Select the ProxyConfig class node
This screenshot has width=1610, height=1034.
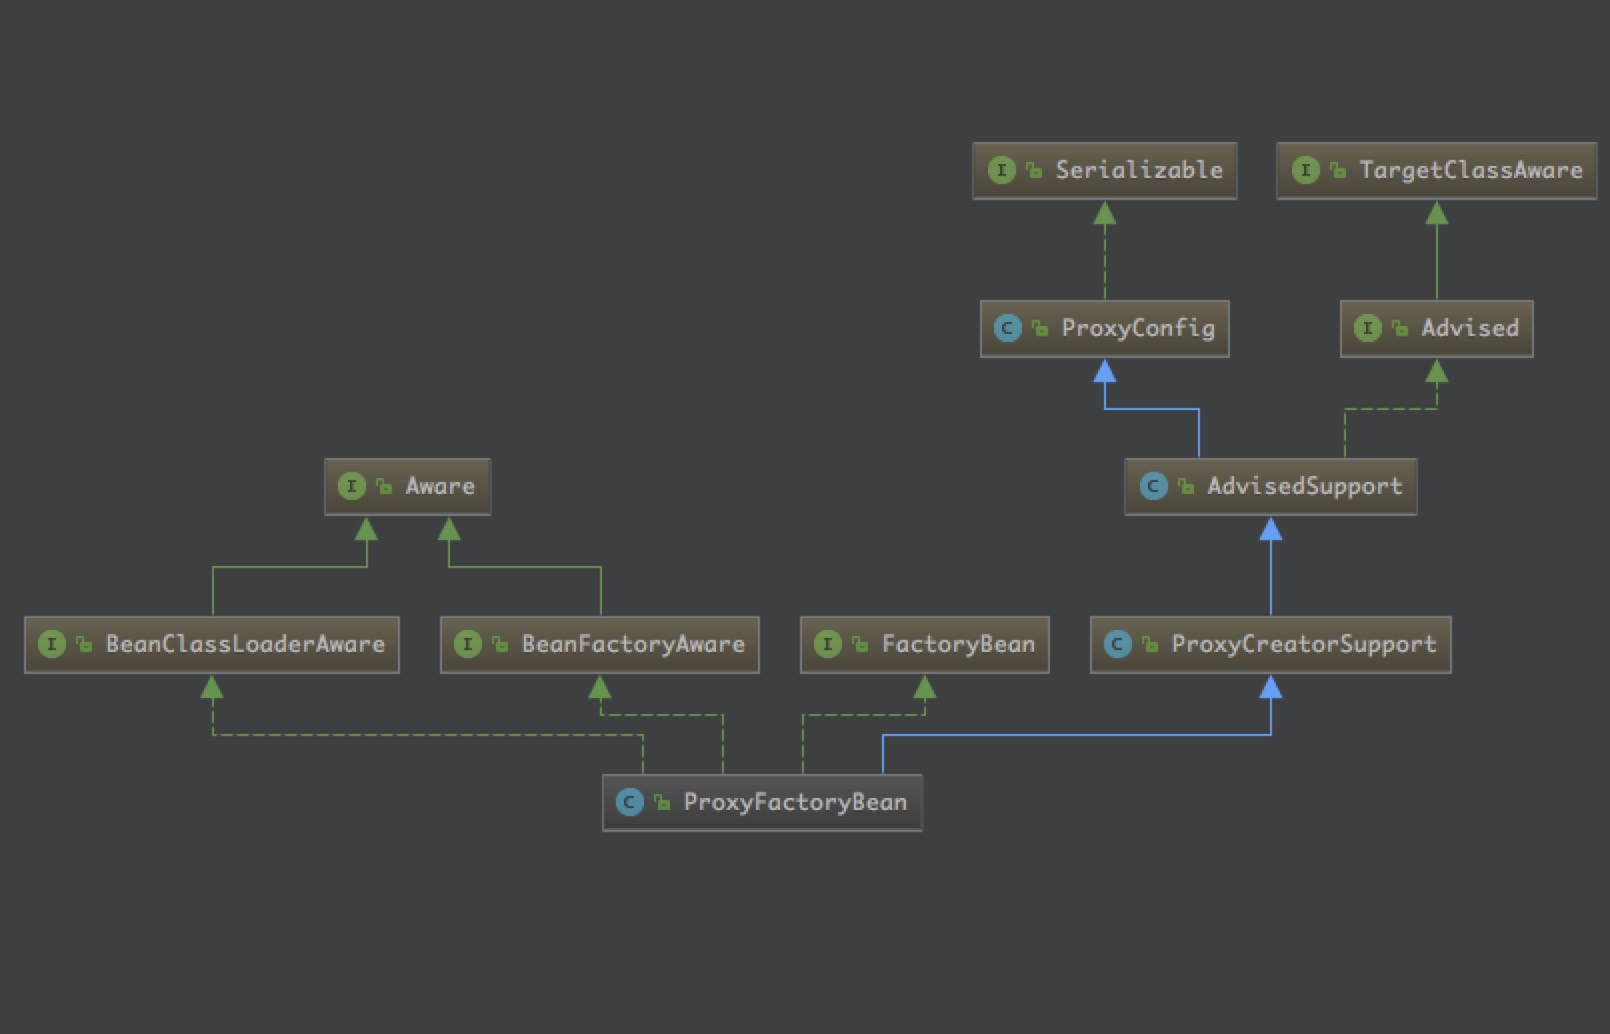click(1105, 329)
